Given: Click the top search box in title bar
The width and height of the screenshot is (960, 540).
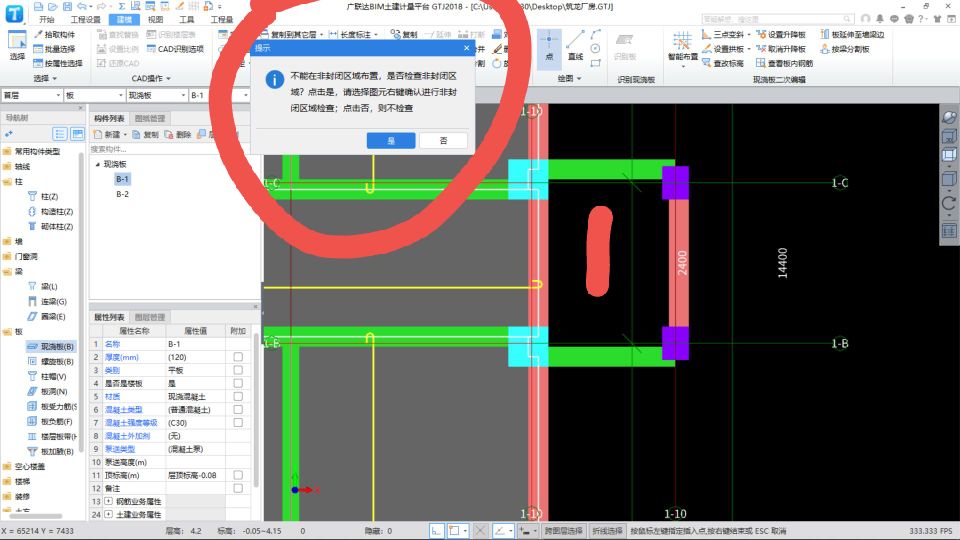Looking at the screenshot, I should (x=778, y=20).
